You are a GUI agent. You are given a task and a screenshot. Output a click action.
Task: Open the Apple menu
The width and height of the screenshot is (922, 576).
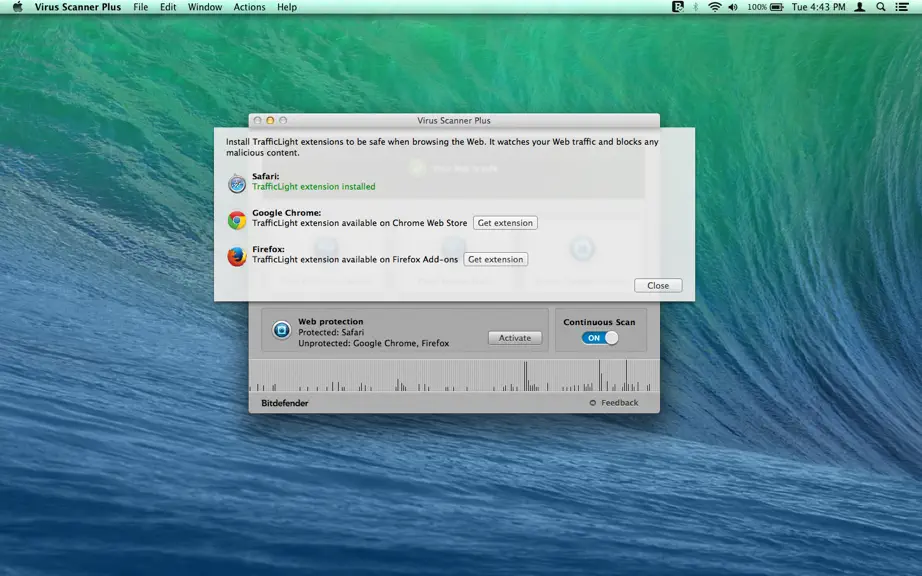[18, 7]
